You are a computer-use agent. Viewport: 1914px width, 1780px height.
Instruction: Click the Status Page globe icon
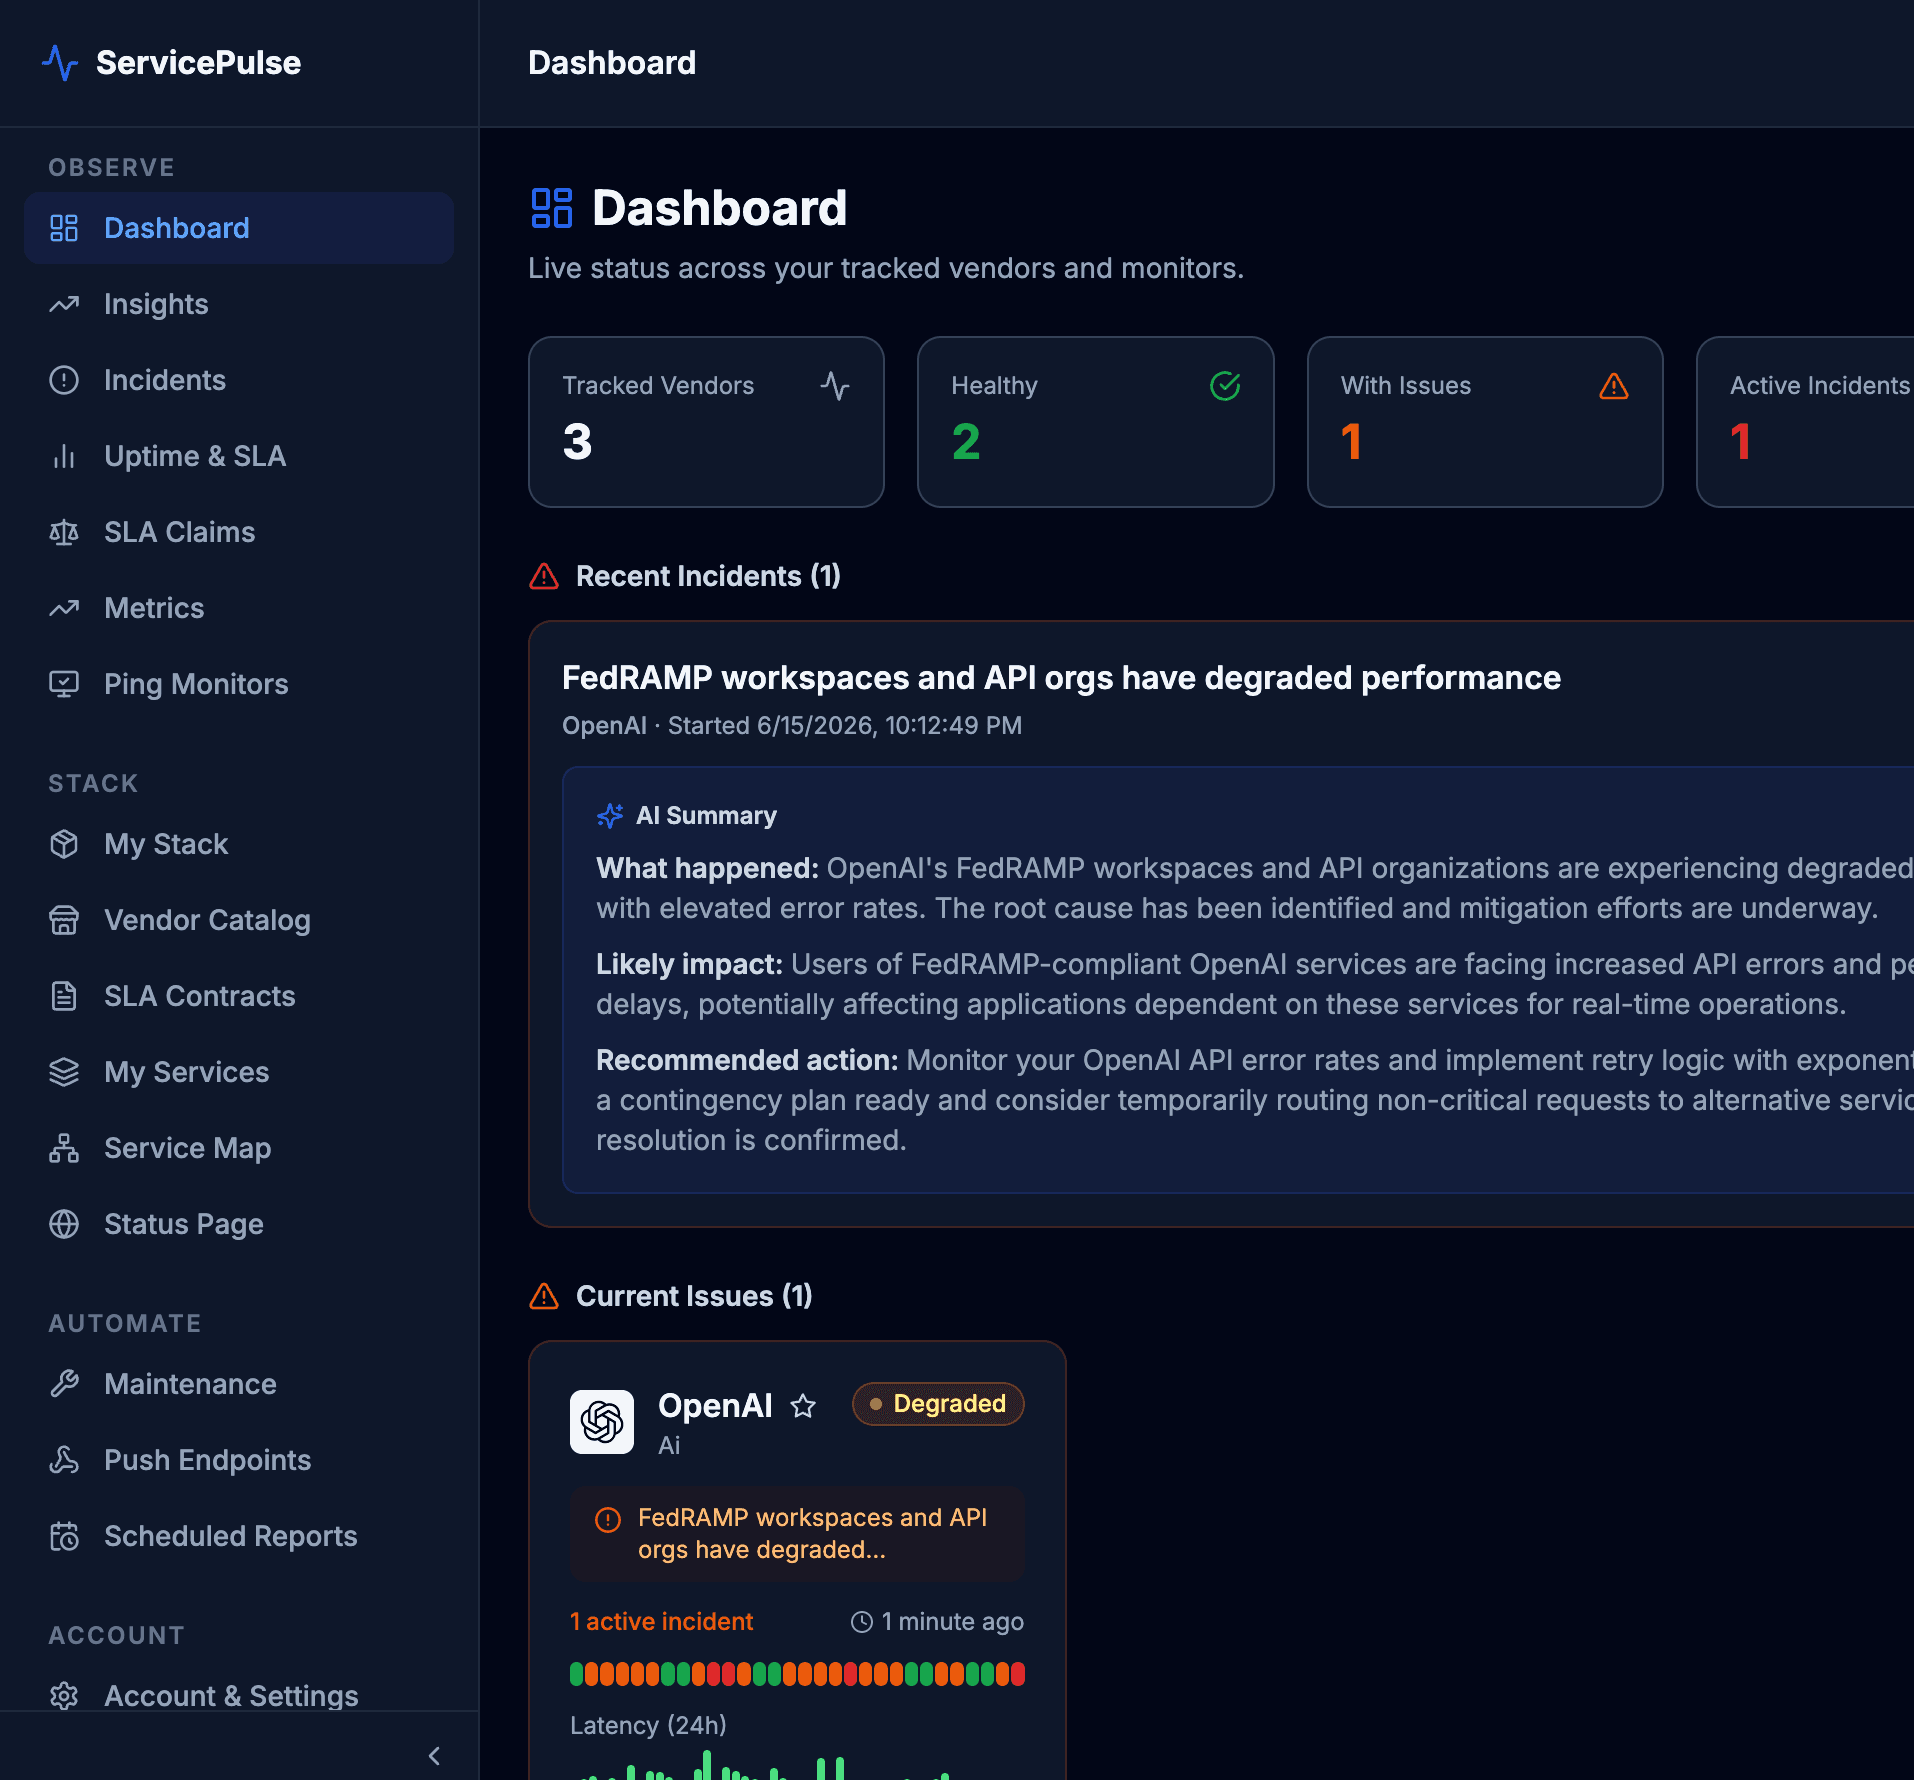pyautogui.click(x=64, y=1224)
